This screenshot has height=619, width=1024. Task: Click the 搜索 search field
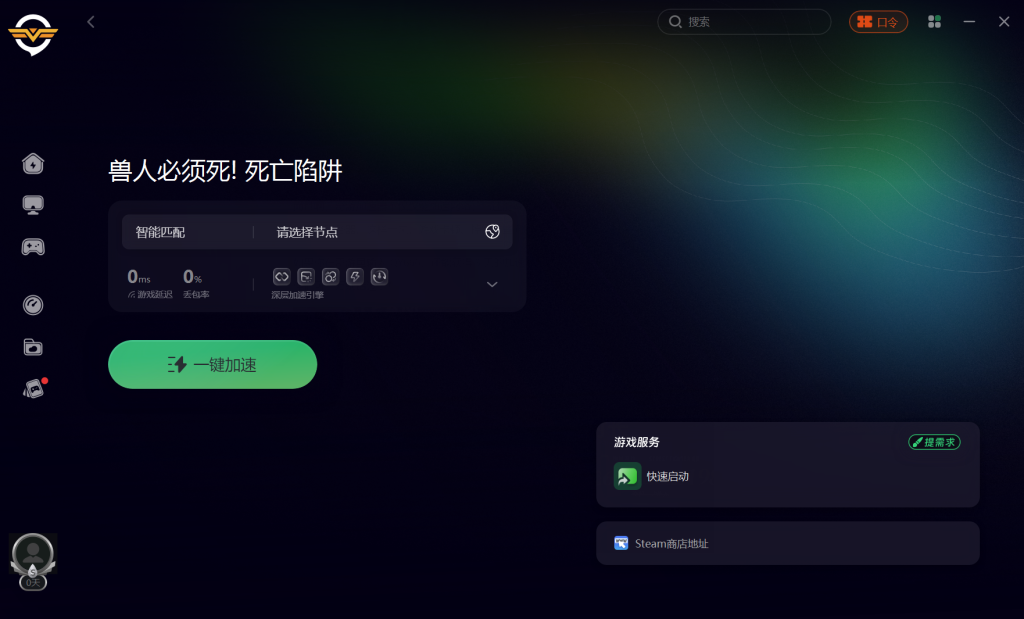pyautogui.click(x=744, y=22)
